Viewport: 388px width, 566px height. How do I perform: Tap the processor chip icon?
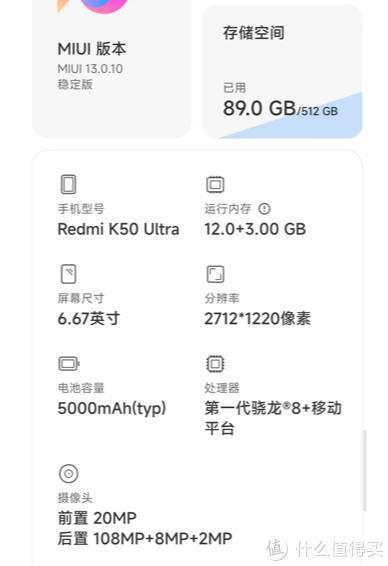[215, 363]
